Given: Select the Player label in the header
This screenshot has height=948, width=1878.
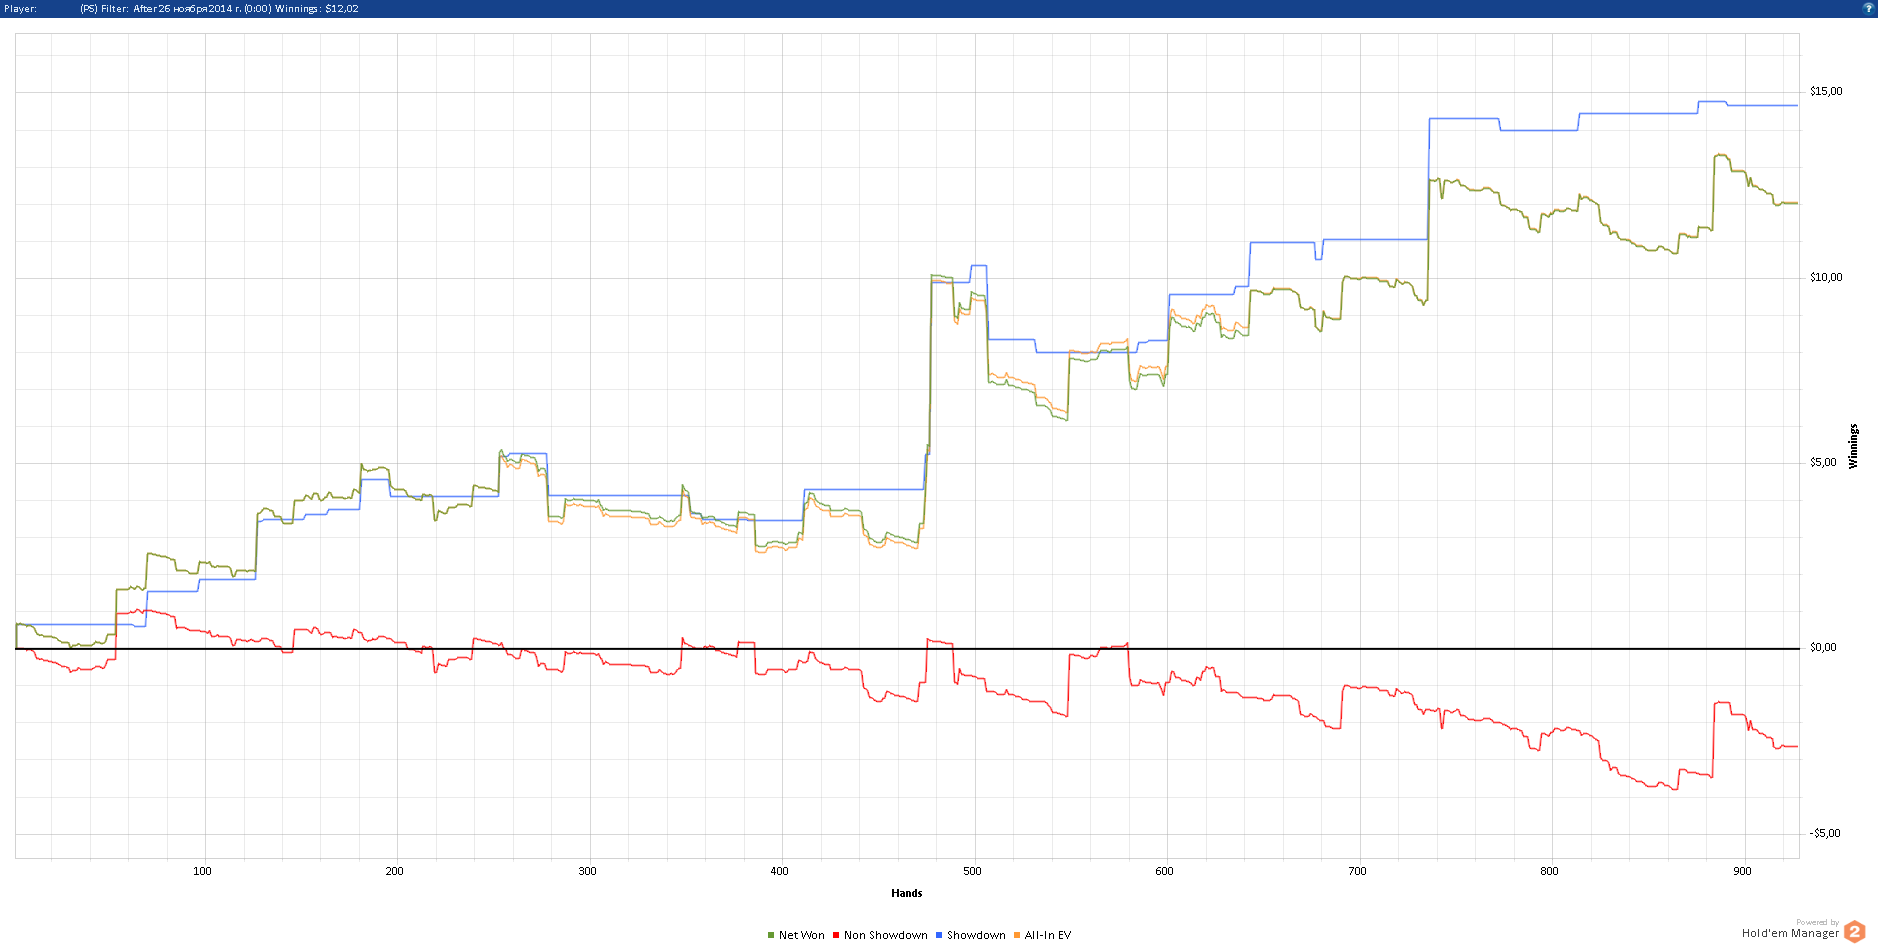Looking at the screenshot, I should [x=20, y=9].
